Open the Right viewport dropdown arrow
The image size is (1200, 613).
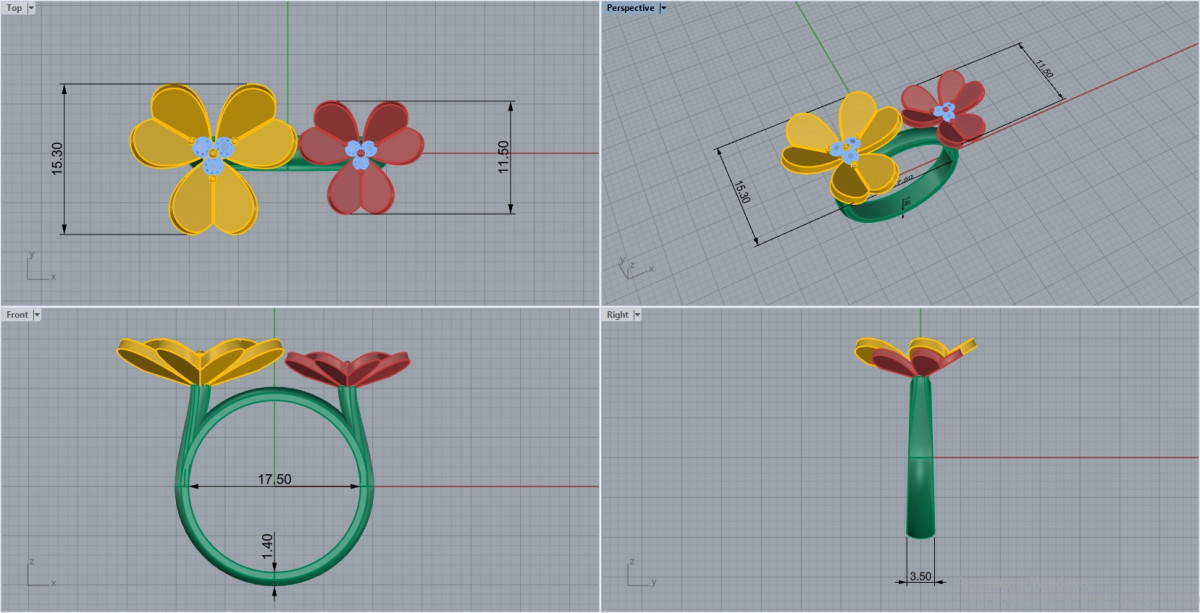point(637,314)
